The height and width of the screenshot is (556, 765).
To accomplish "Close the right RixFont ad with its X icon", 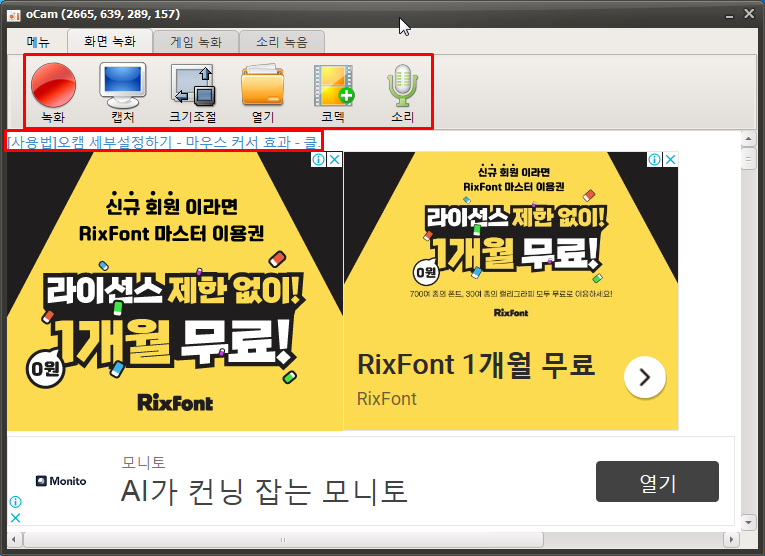I will click(x=671, y=159).
